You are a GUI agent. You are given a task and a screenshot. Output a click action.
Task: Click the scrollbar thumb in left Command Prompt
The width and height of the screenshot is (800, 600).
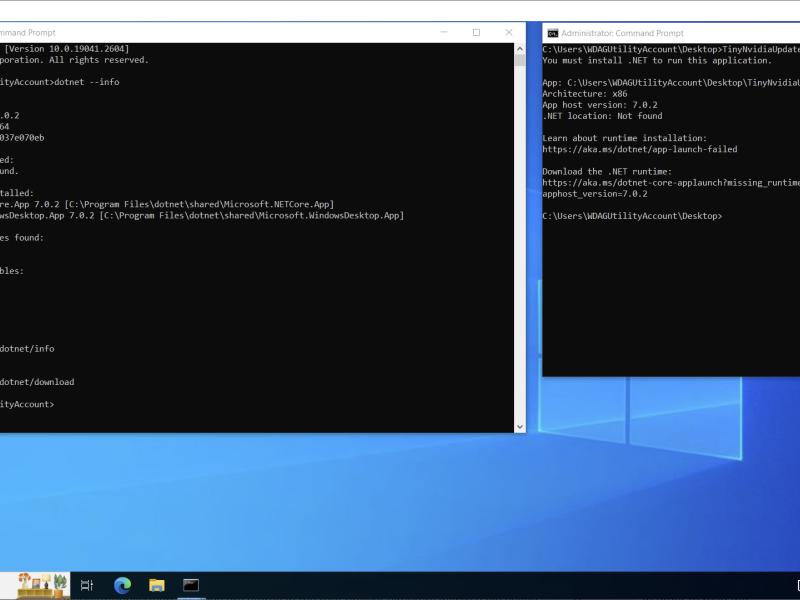click(520, 60)
